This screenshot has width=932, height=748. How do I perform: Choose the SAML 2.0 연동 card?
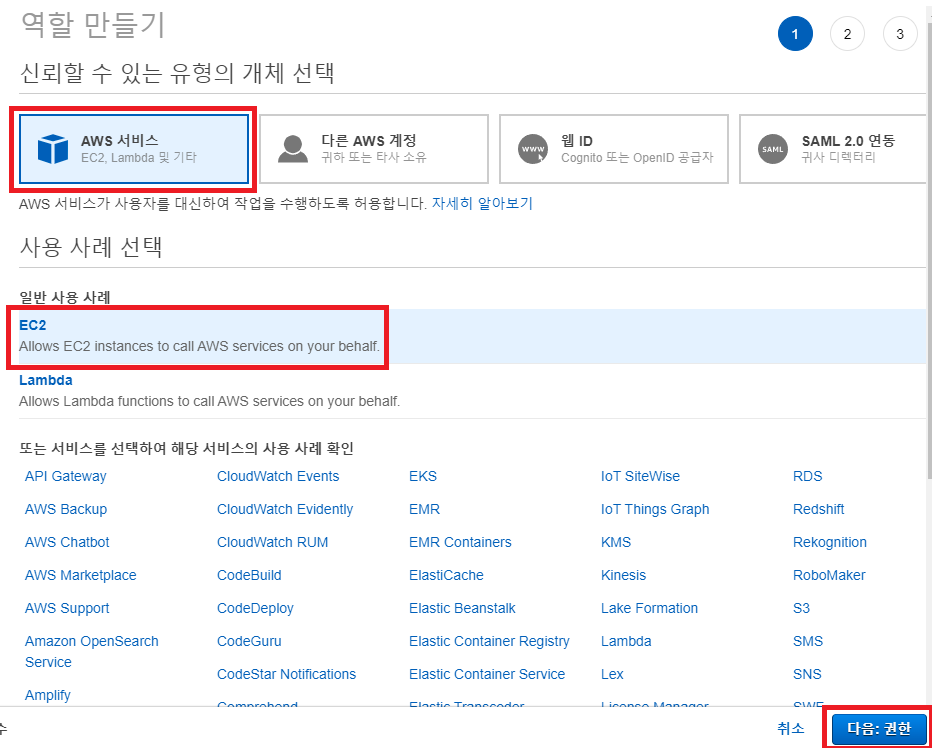835,149
